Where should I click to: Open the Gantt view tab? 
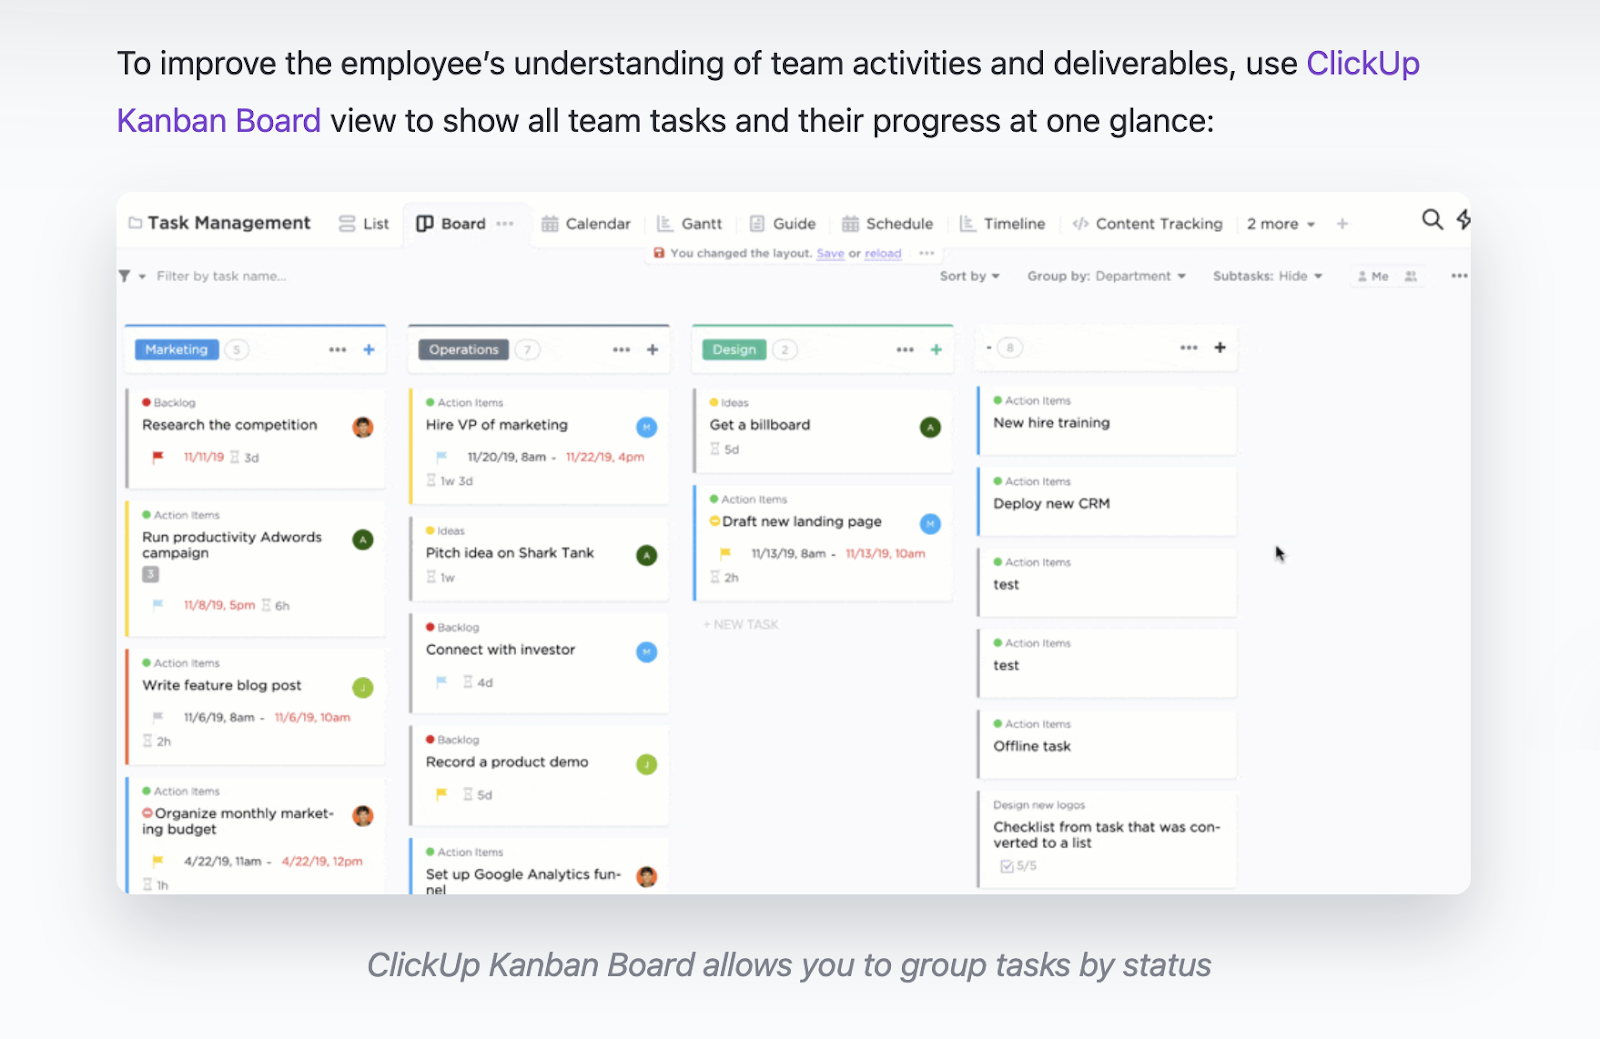689,224
